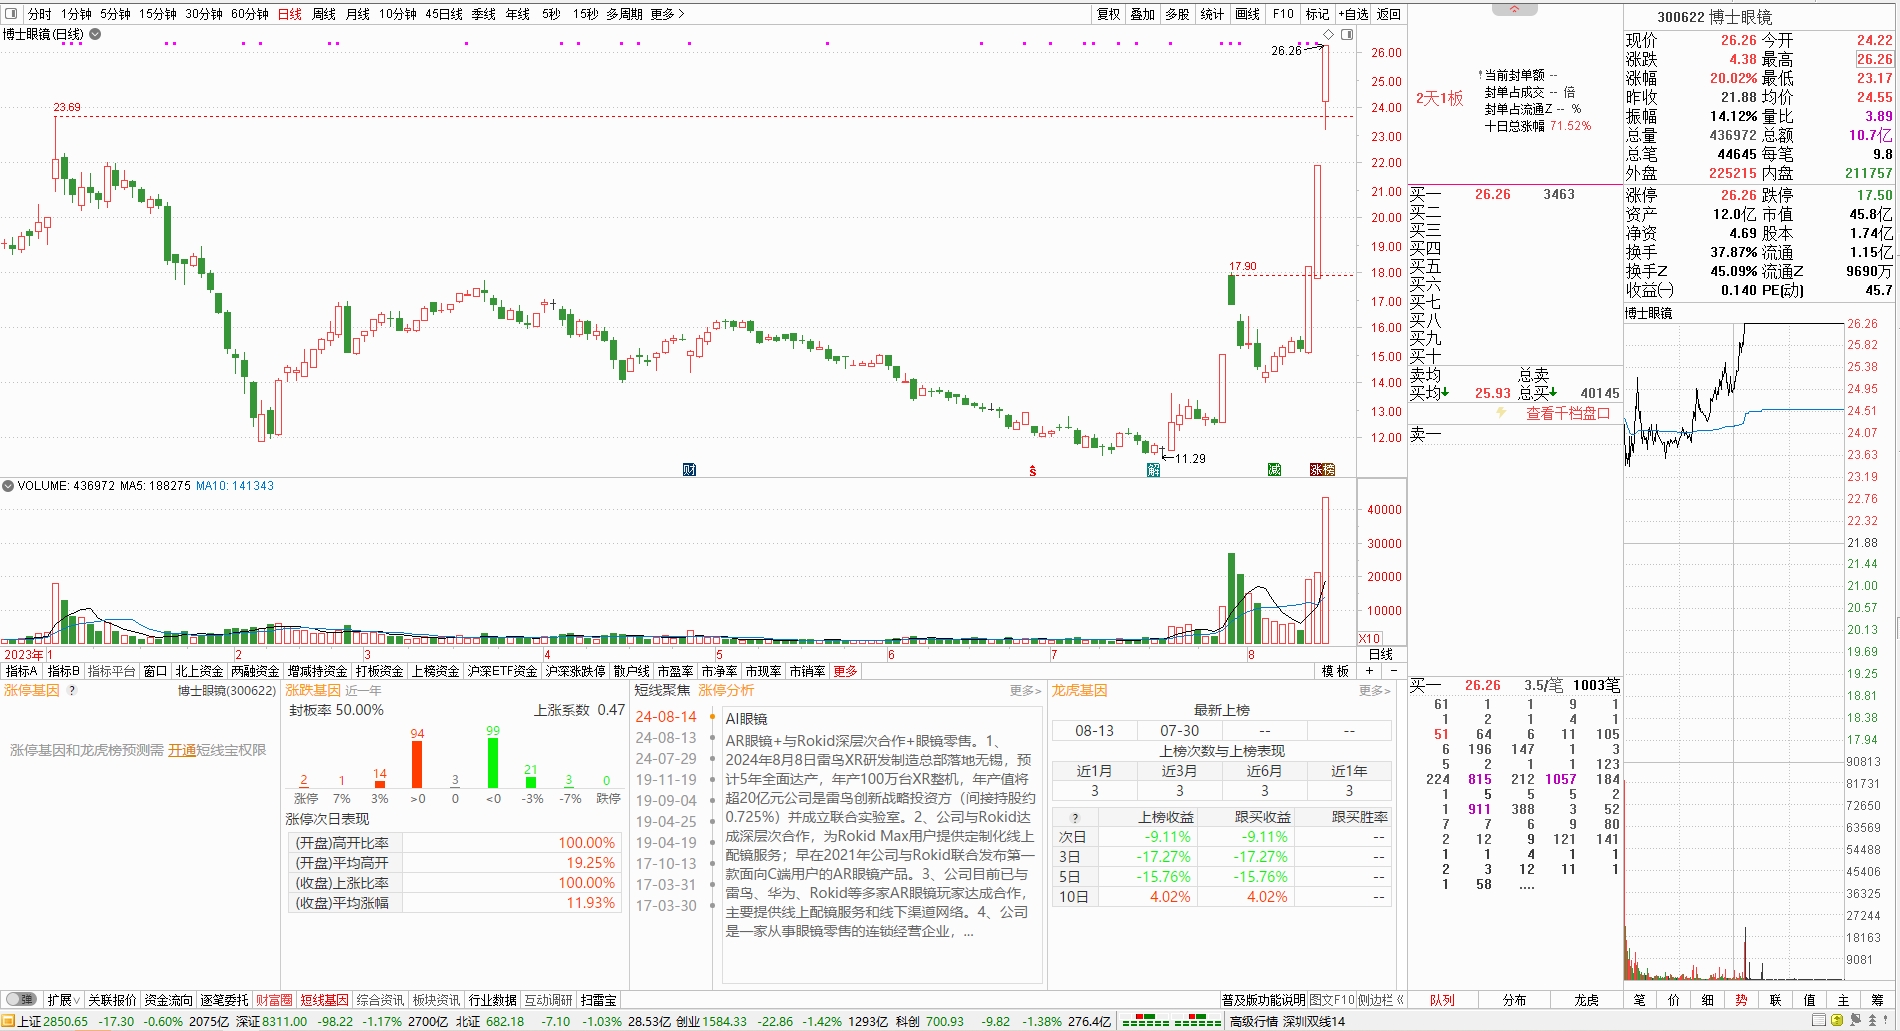Click the 24-07-29 date in the timeline list
The height and width of the screenshot is (1031, 1900).
point(666,759)
